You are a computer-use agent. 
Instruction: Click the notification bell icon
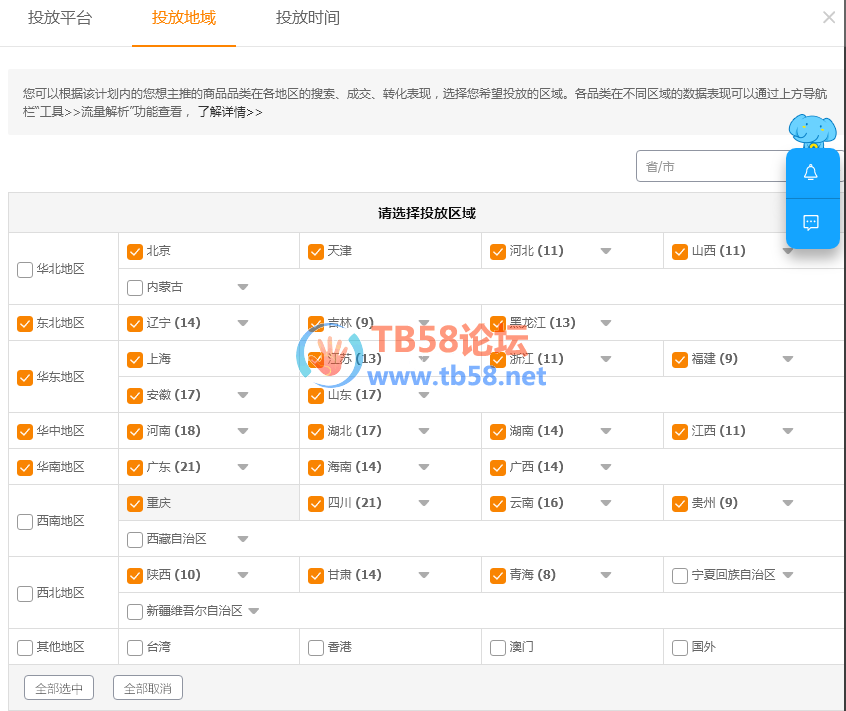pyautogui.click(x=811, y=172)
